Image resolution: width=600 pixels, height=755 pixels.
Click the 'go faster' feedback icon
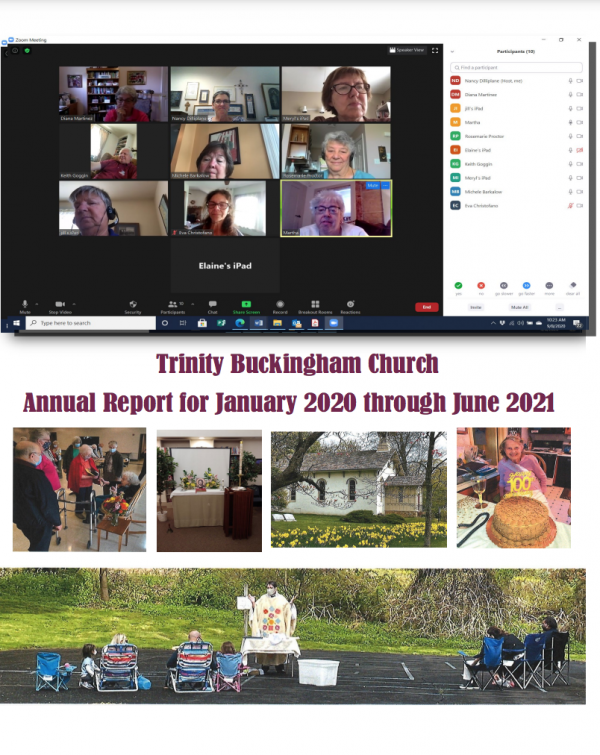(x=526, y=286)
